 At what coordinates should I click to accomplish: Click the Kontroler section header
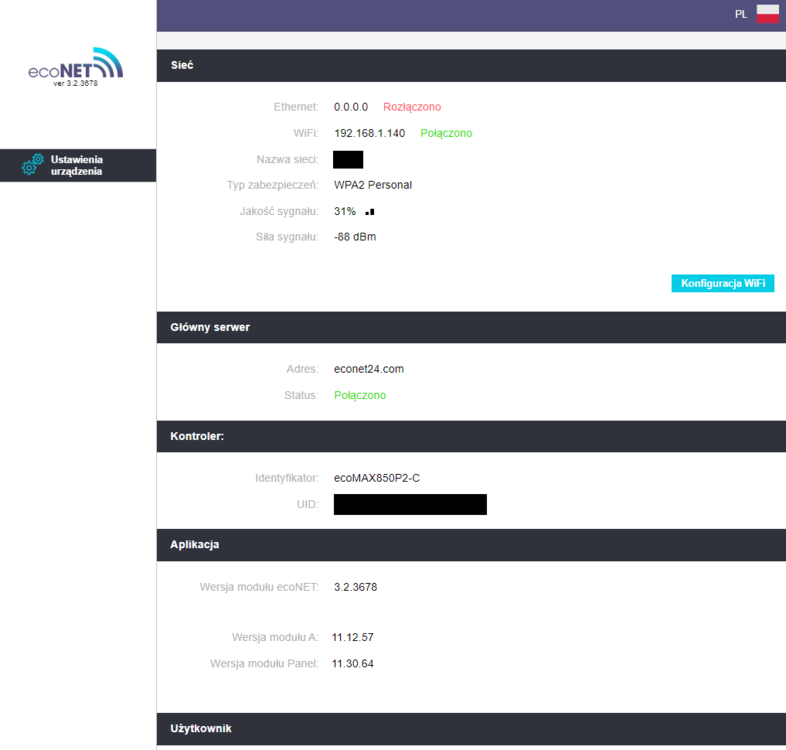tap(197, 437)
